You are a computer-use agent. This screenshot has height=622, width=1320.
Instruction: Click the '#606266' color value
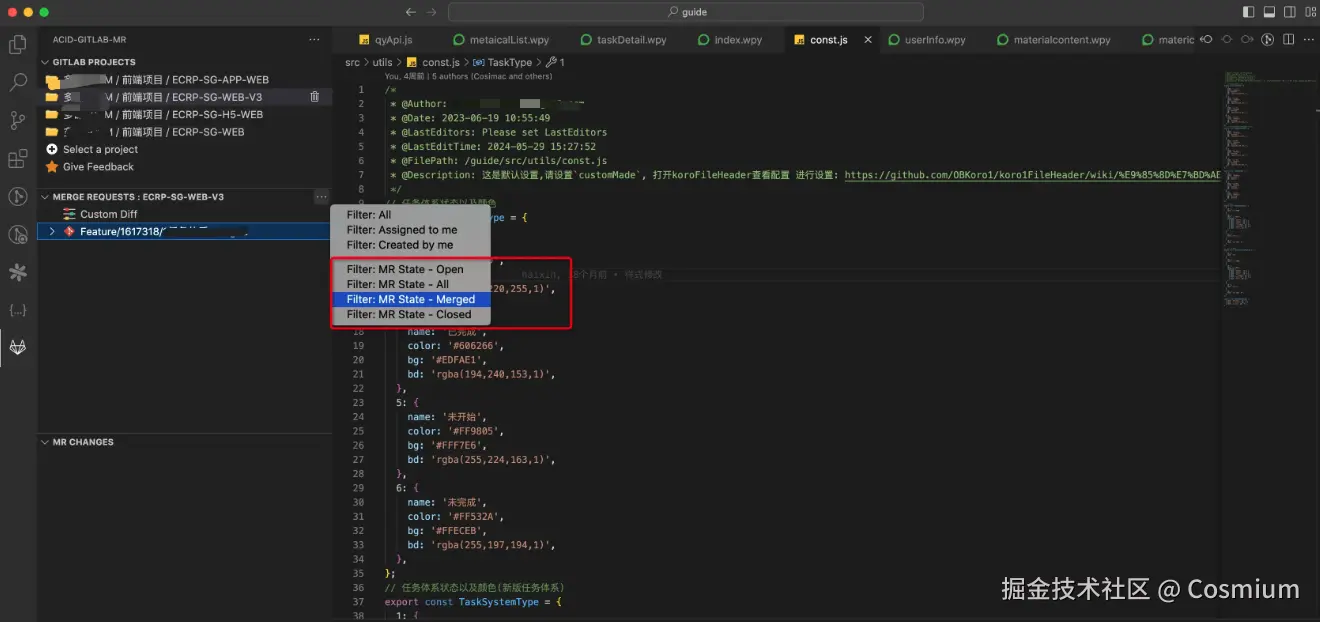point(471,345)
